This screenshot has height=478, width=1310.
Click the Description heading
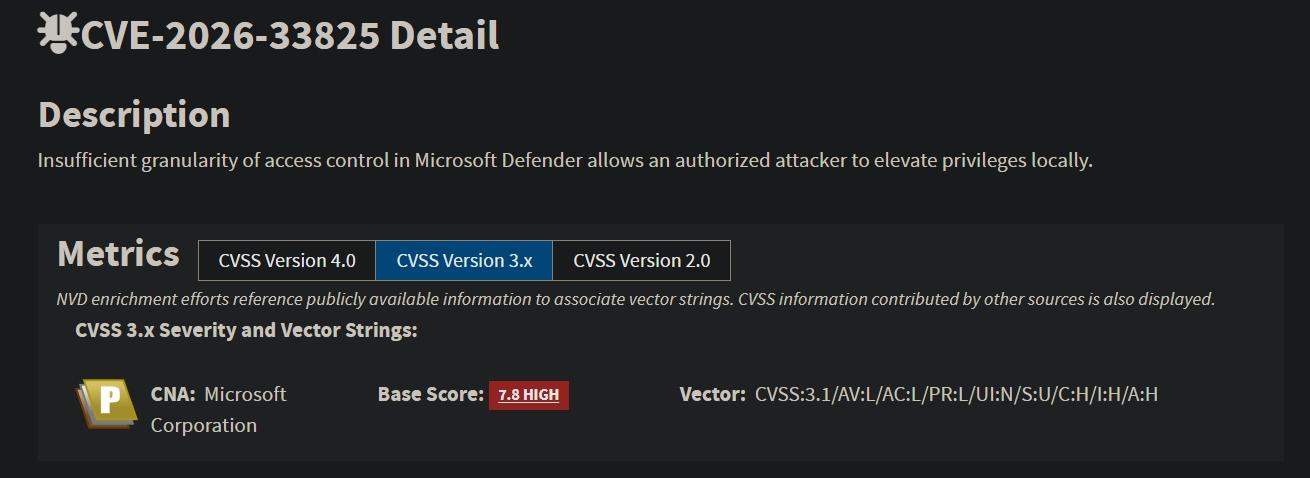click(x=134, y=115)
